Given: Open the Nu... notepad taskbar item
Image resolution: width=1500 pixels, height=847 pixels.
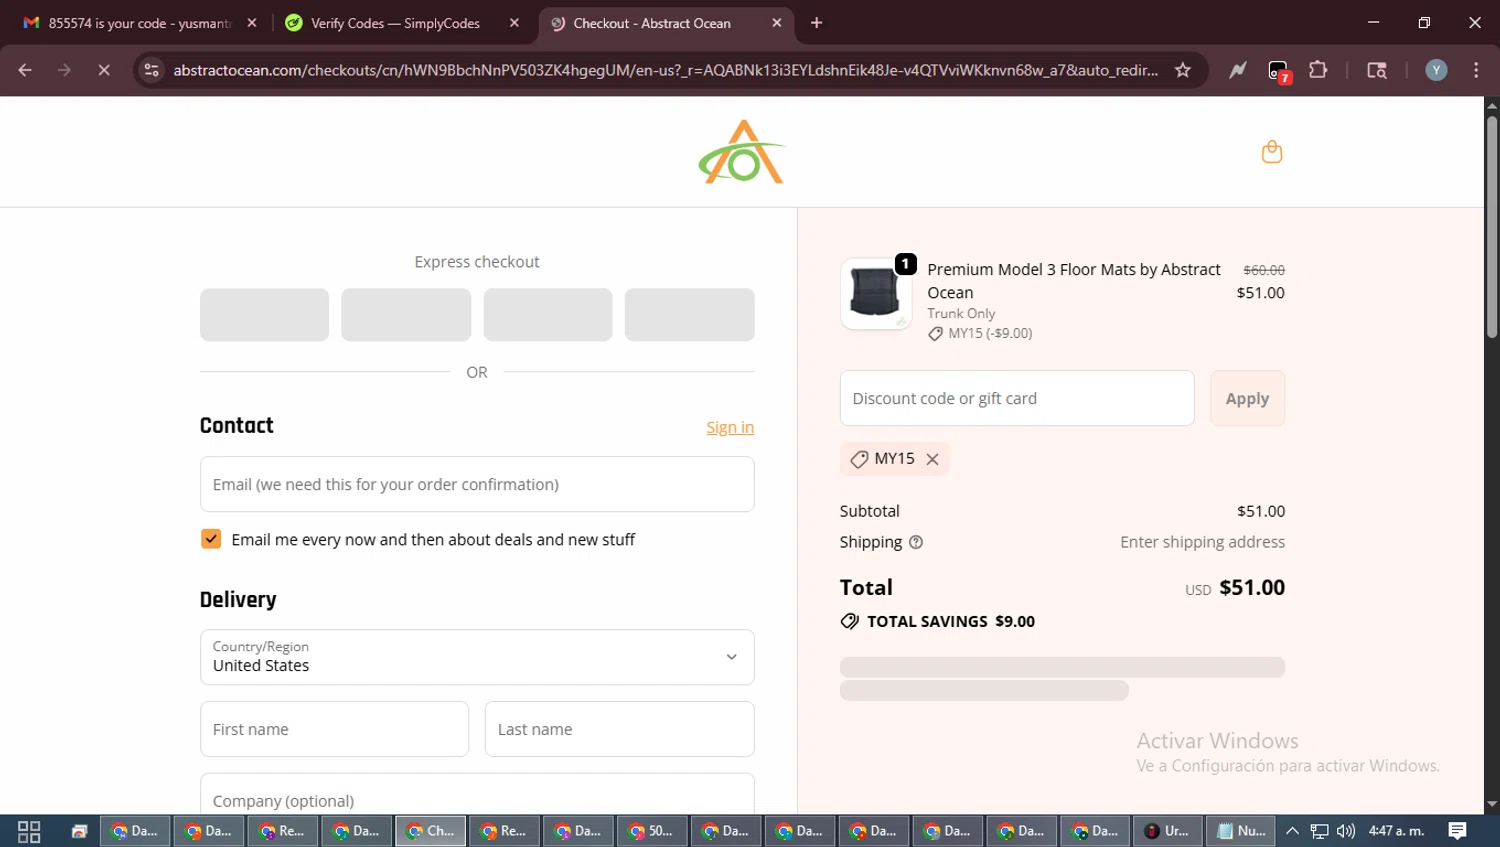Looking at the screenshot, I should click(x=1241, y=831).
